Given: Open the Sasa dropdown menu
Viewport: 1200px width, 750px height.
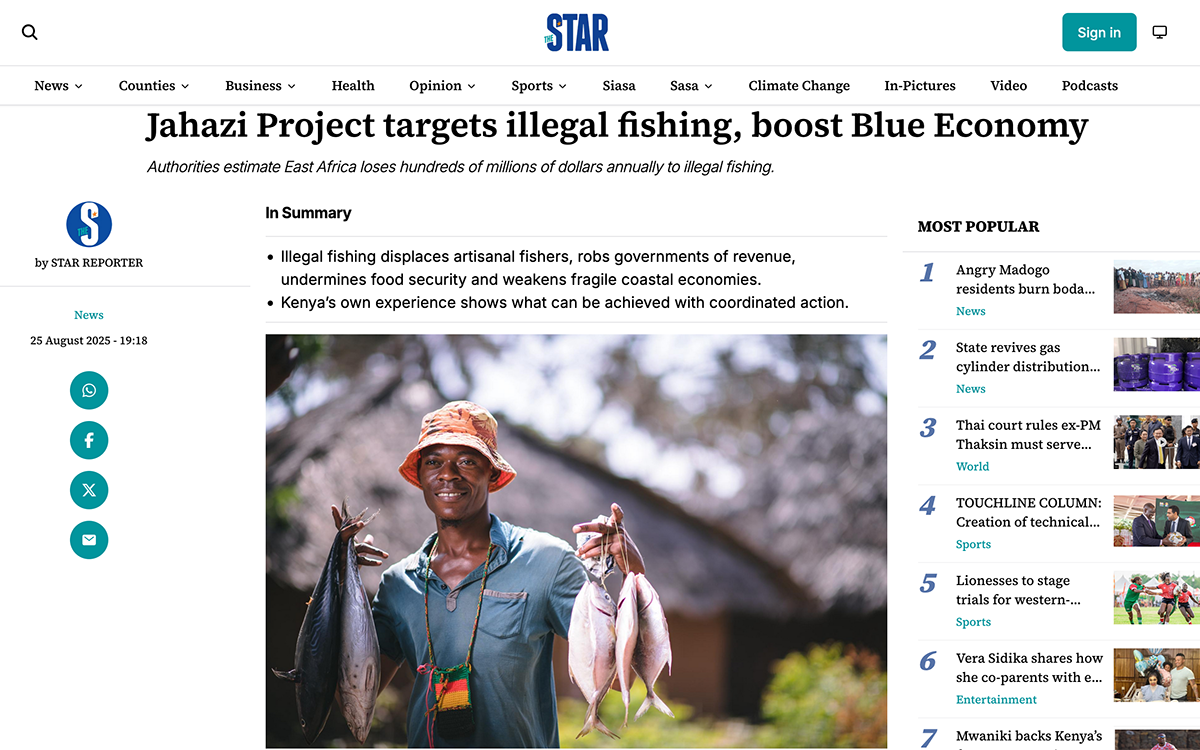Looking at the screenshot, I should (x=691, y=86).
